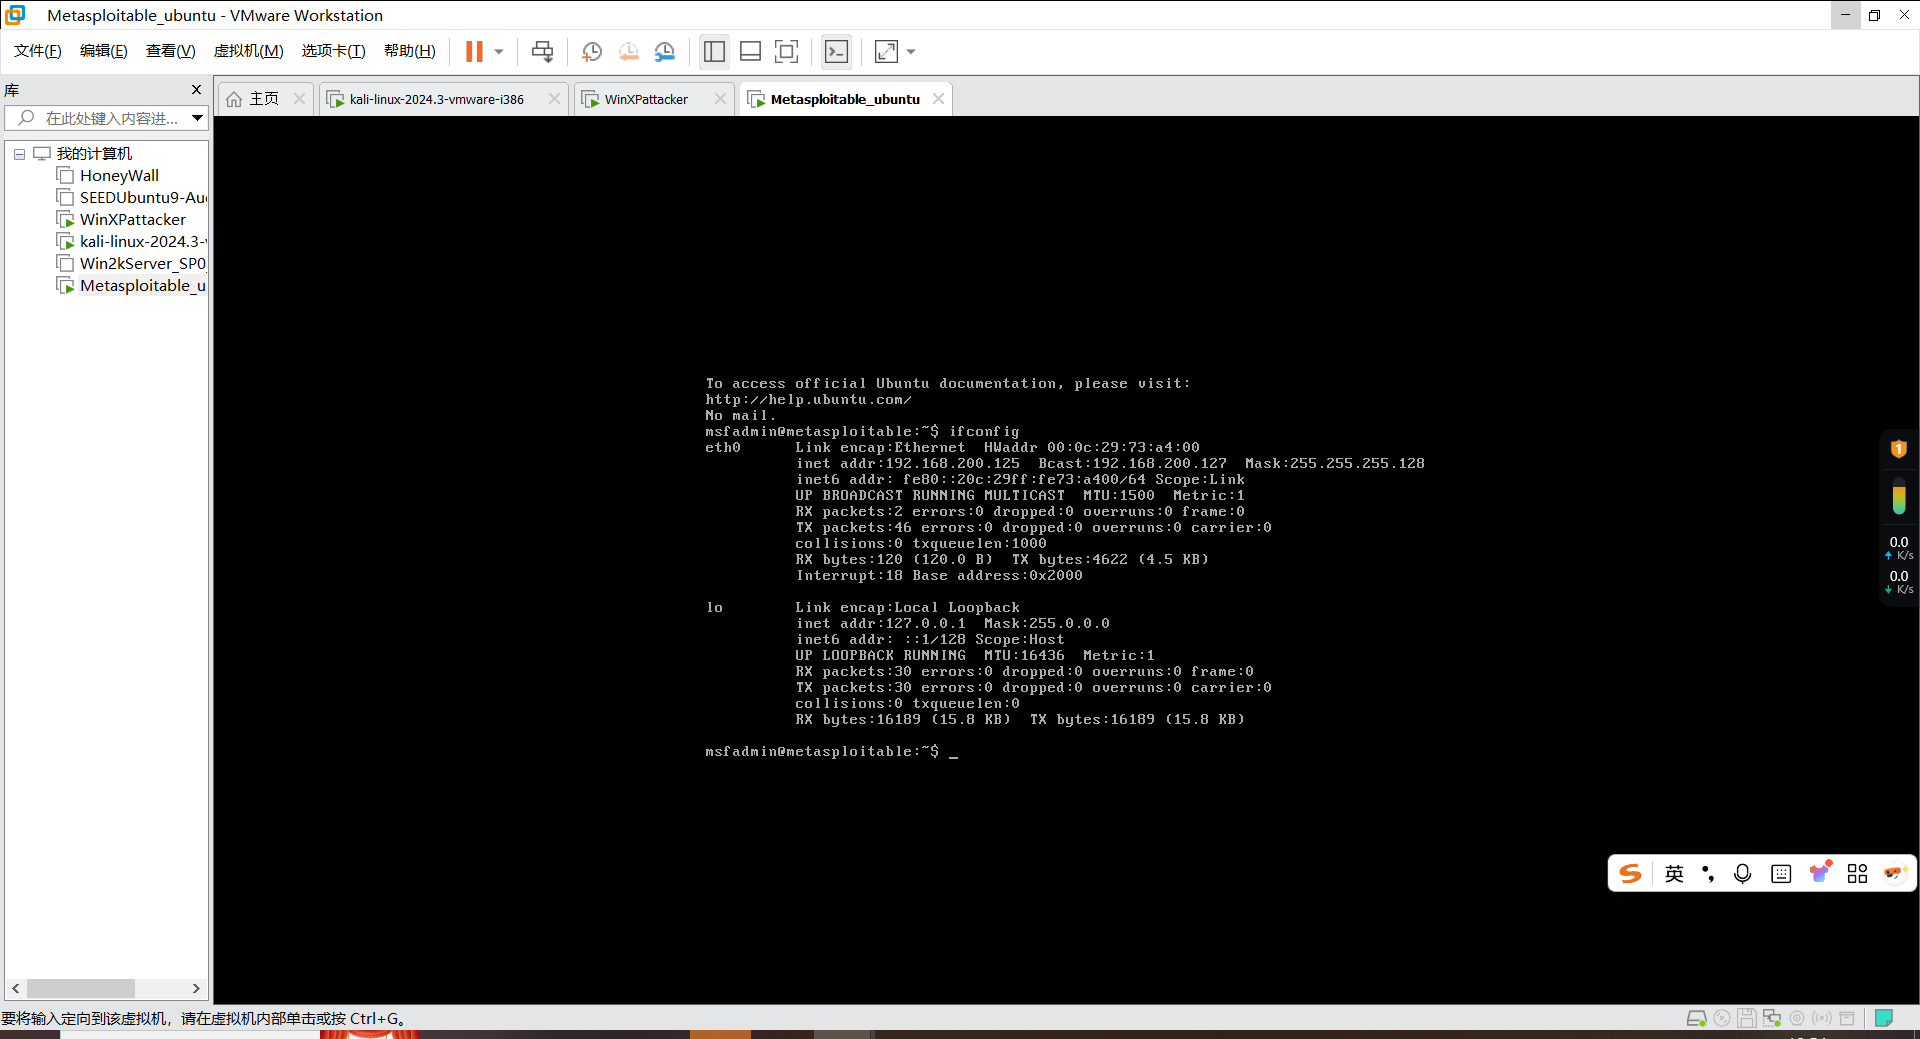1920x1039 pixels.
Task: Select 我的计算机 in the library tree
Action: [94, 154]
